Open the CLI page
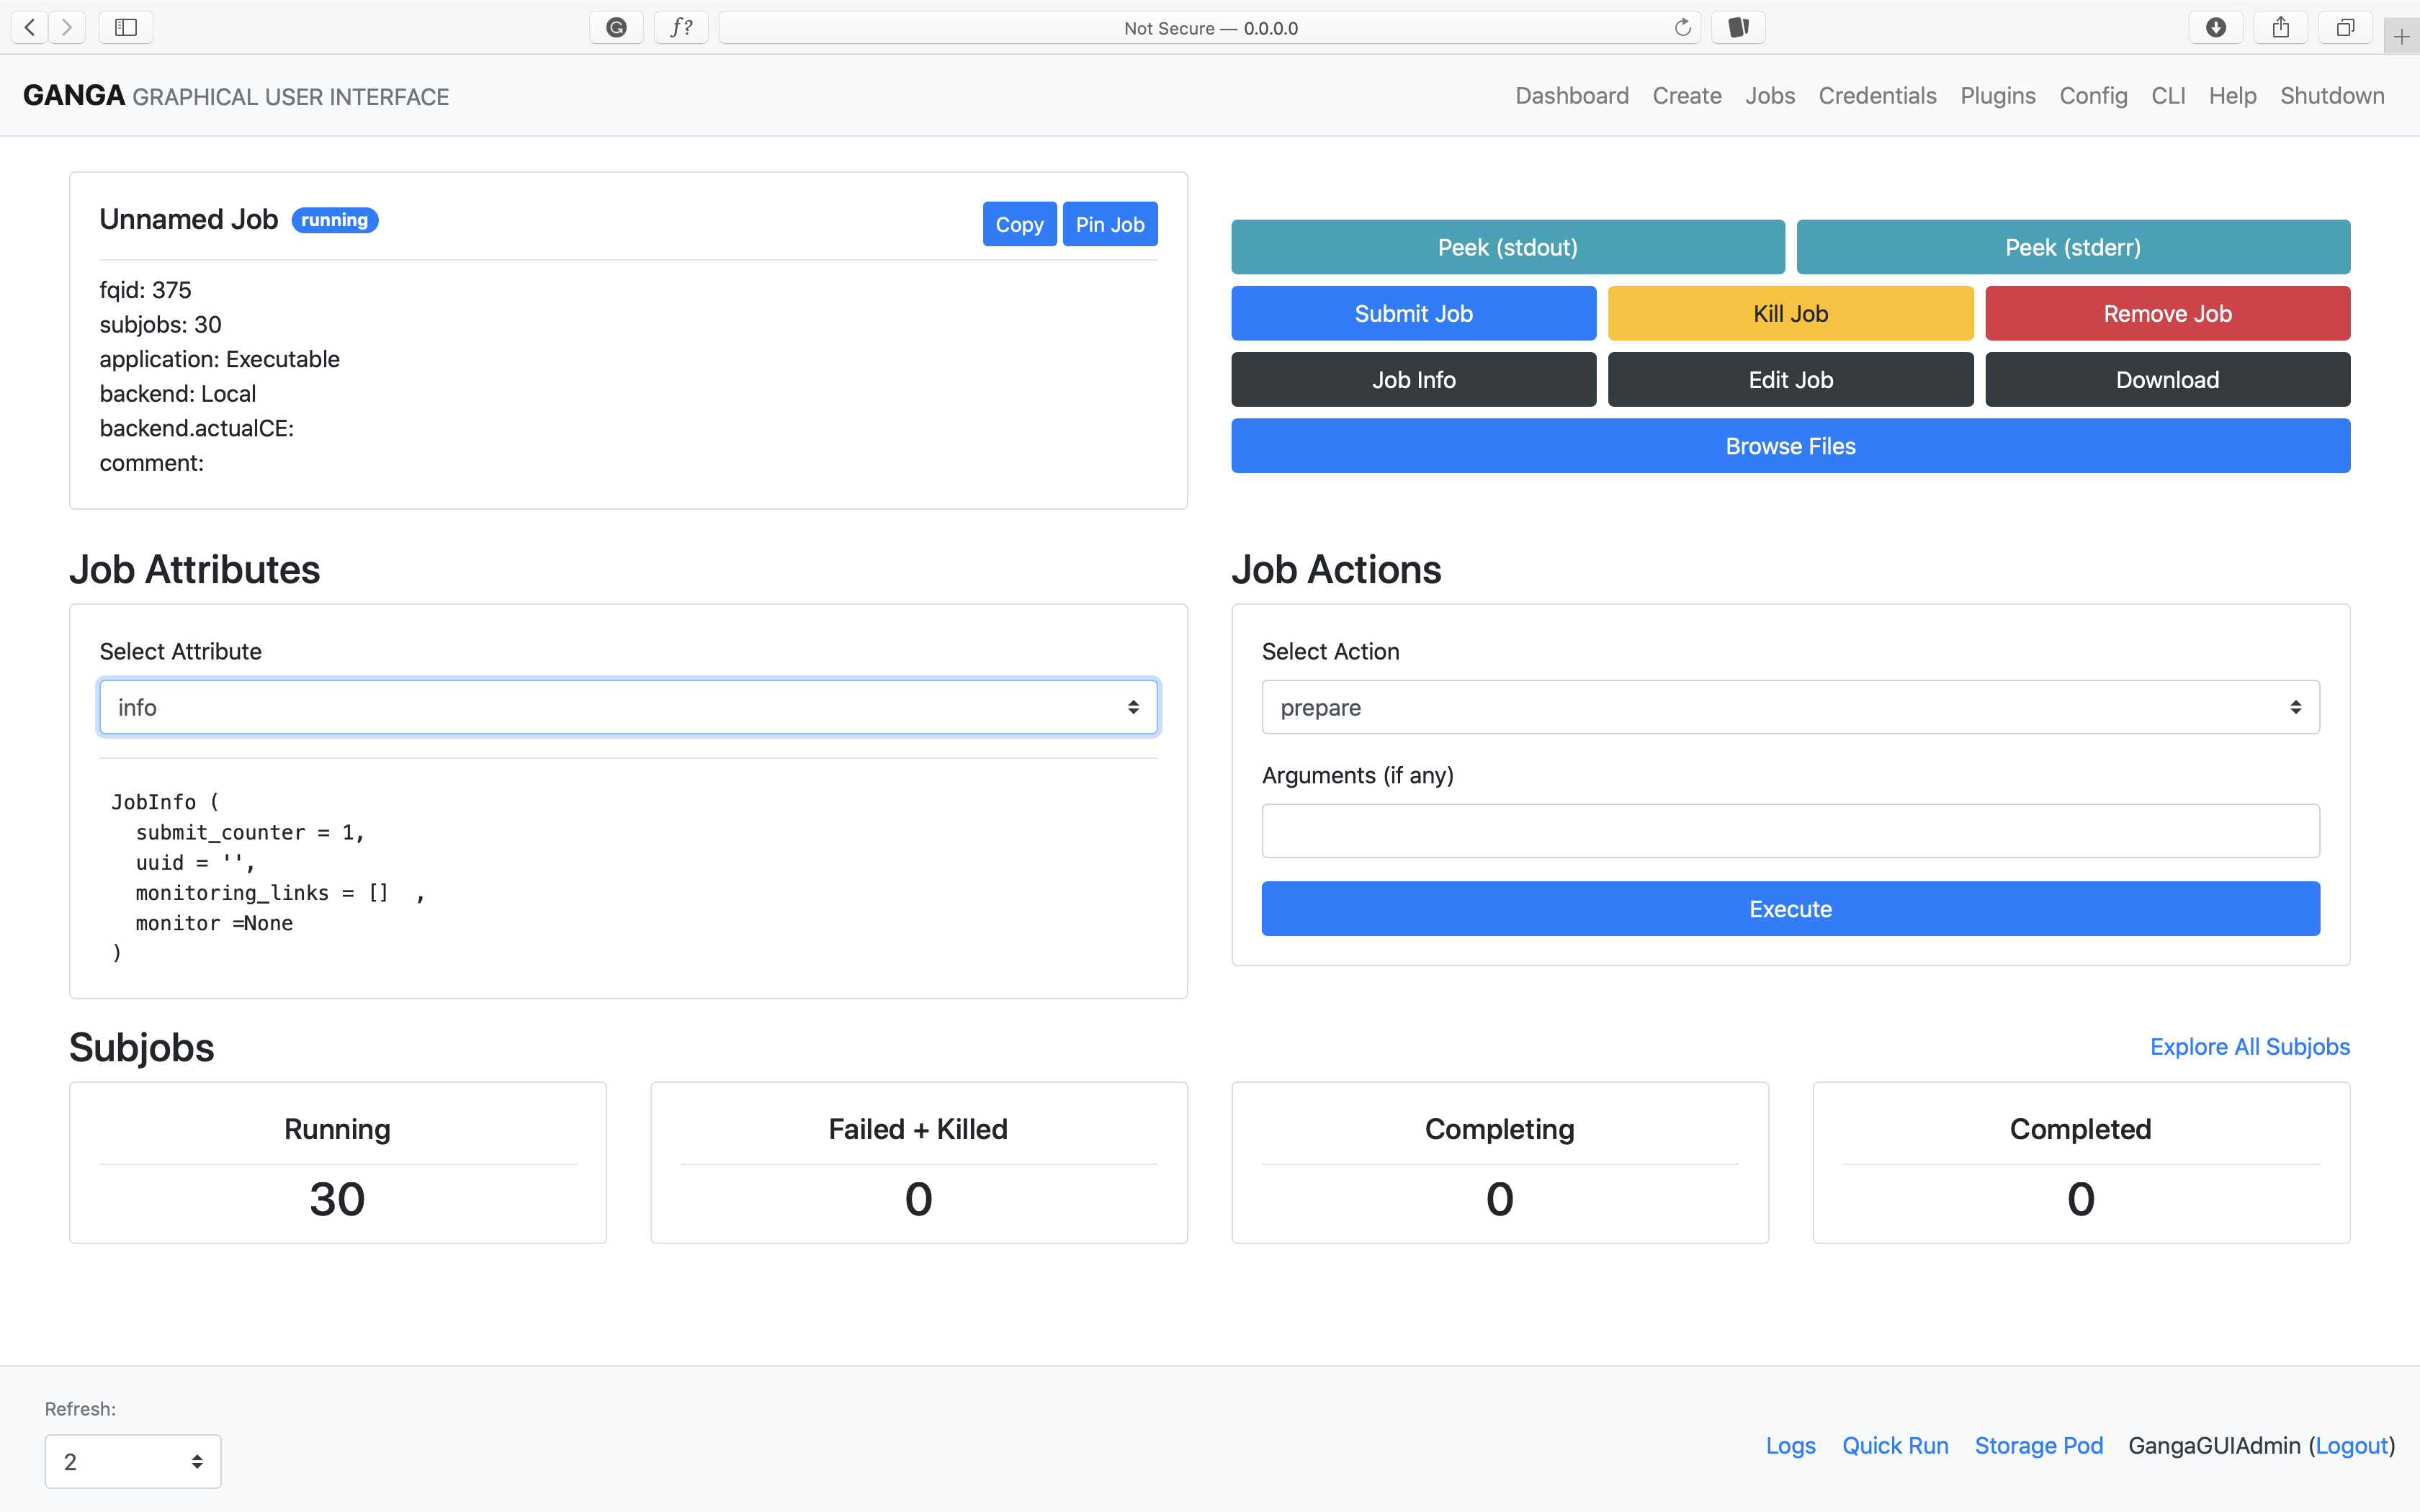This screenshot has height=1512, width=2420. (2168, 96)
